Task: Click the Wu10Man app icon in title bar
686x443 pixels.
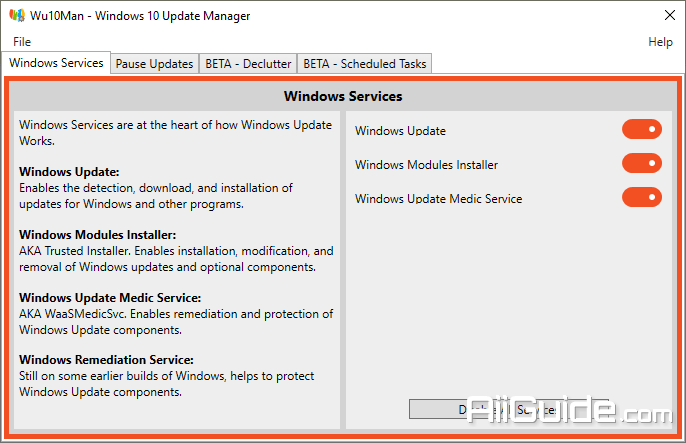Action: pos(18,15)
